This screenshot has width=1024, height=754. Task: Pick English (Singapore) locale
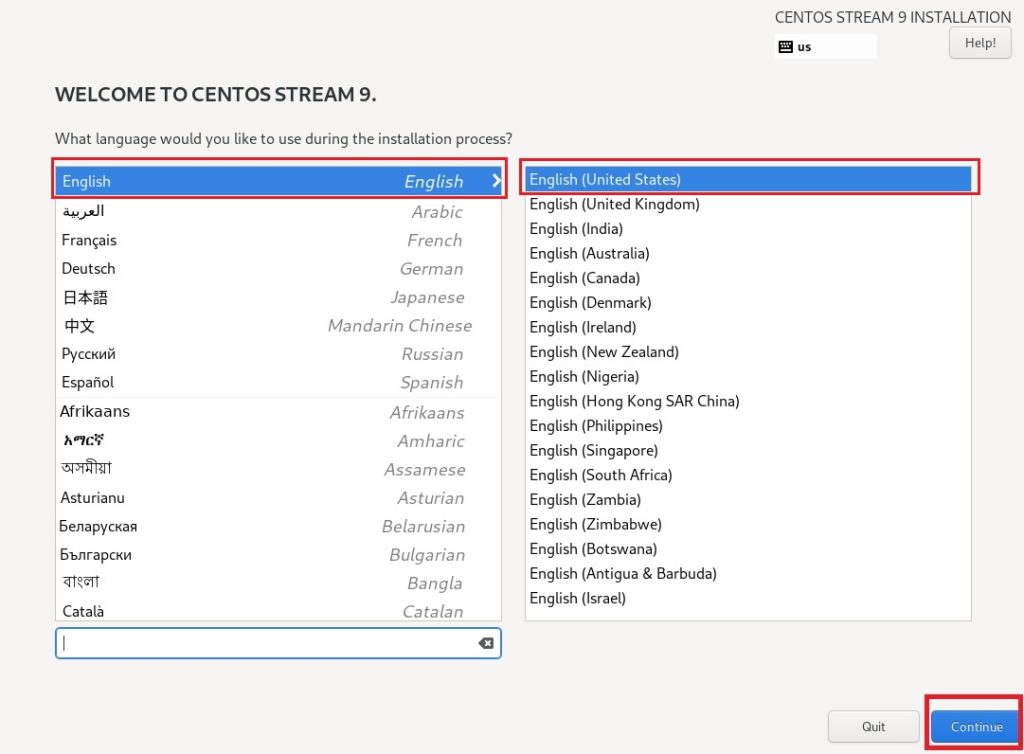click(593, 451)
